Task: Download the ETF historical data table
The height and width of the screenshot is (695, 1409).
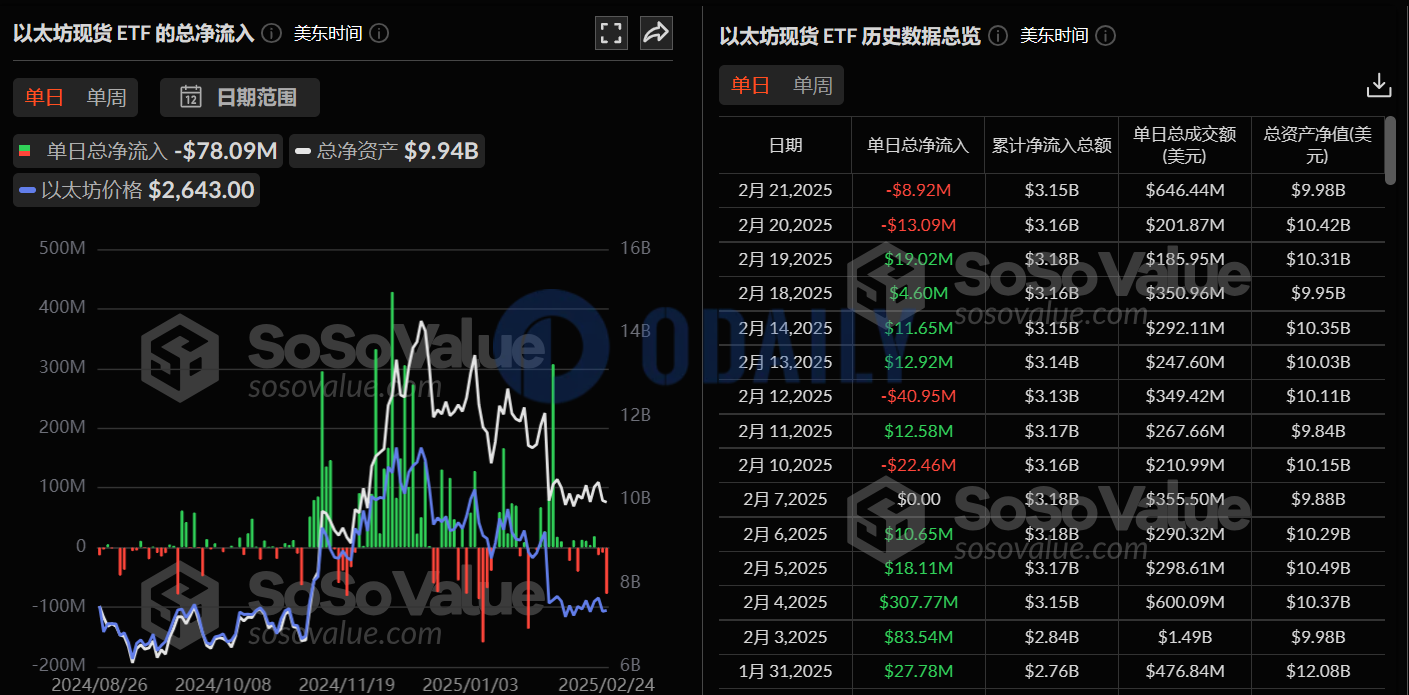Action: 1379,85
